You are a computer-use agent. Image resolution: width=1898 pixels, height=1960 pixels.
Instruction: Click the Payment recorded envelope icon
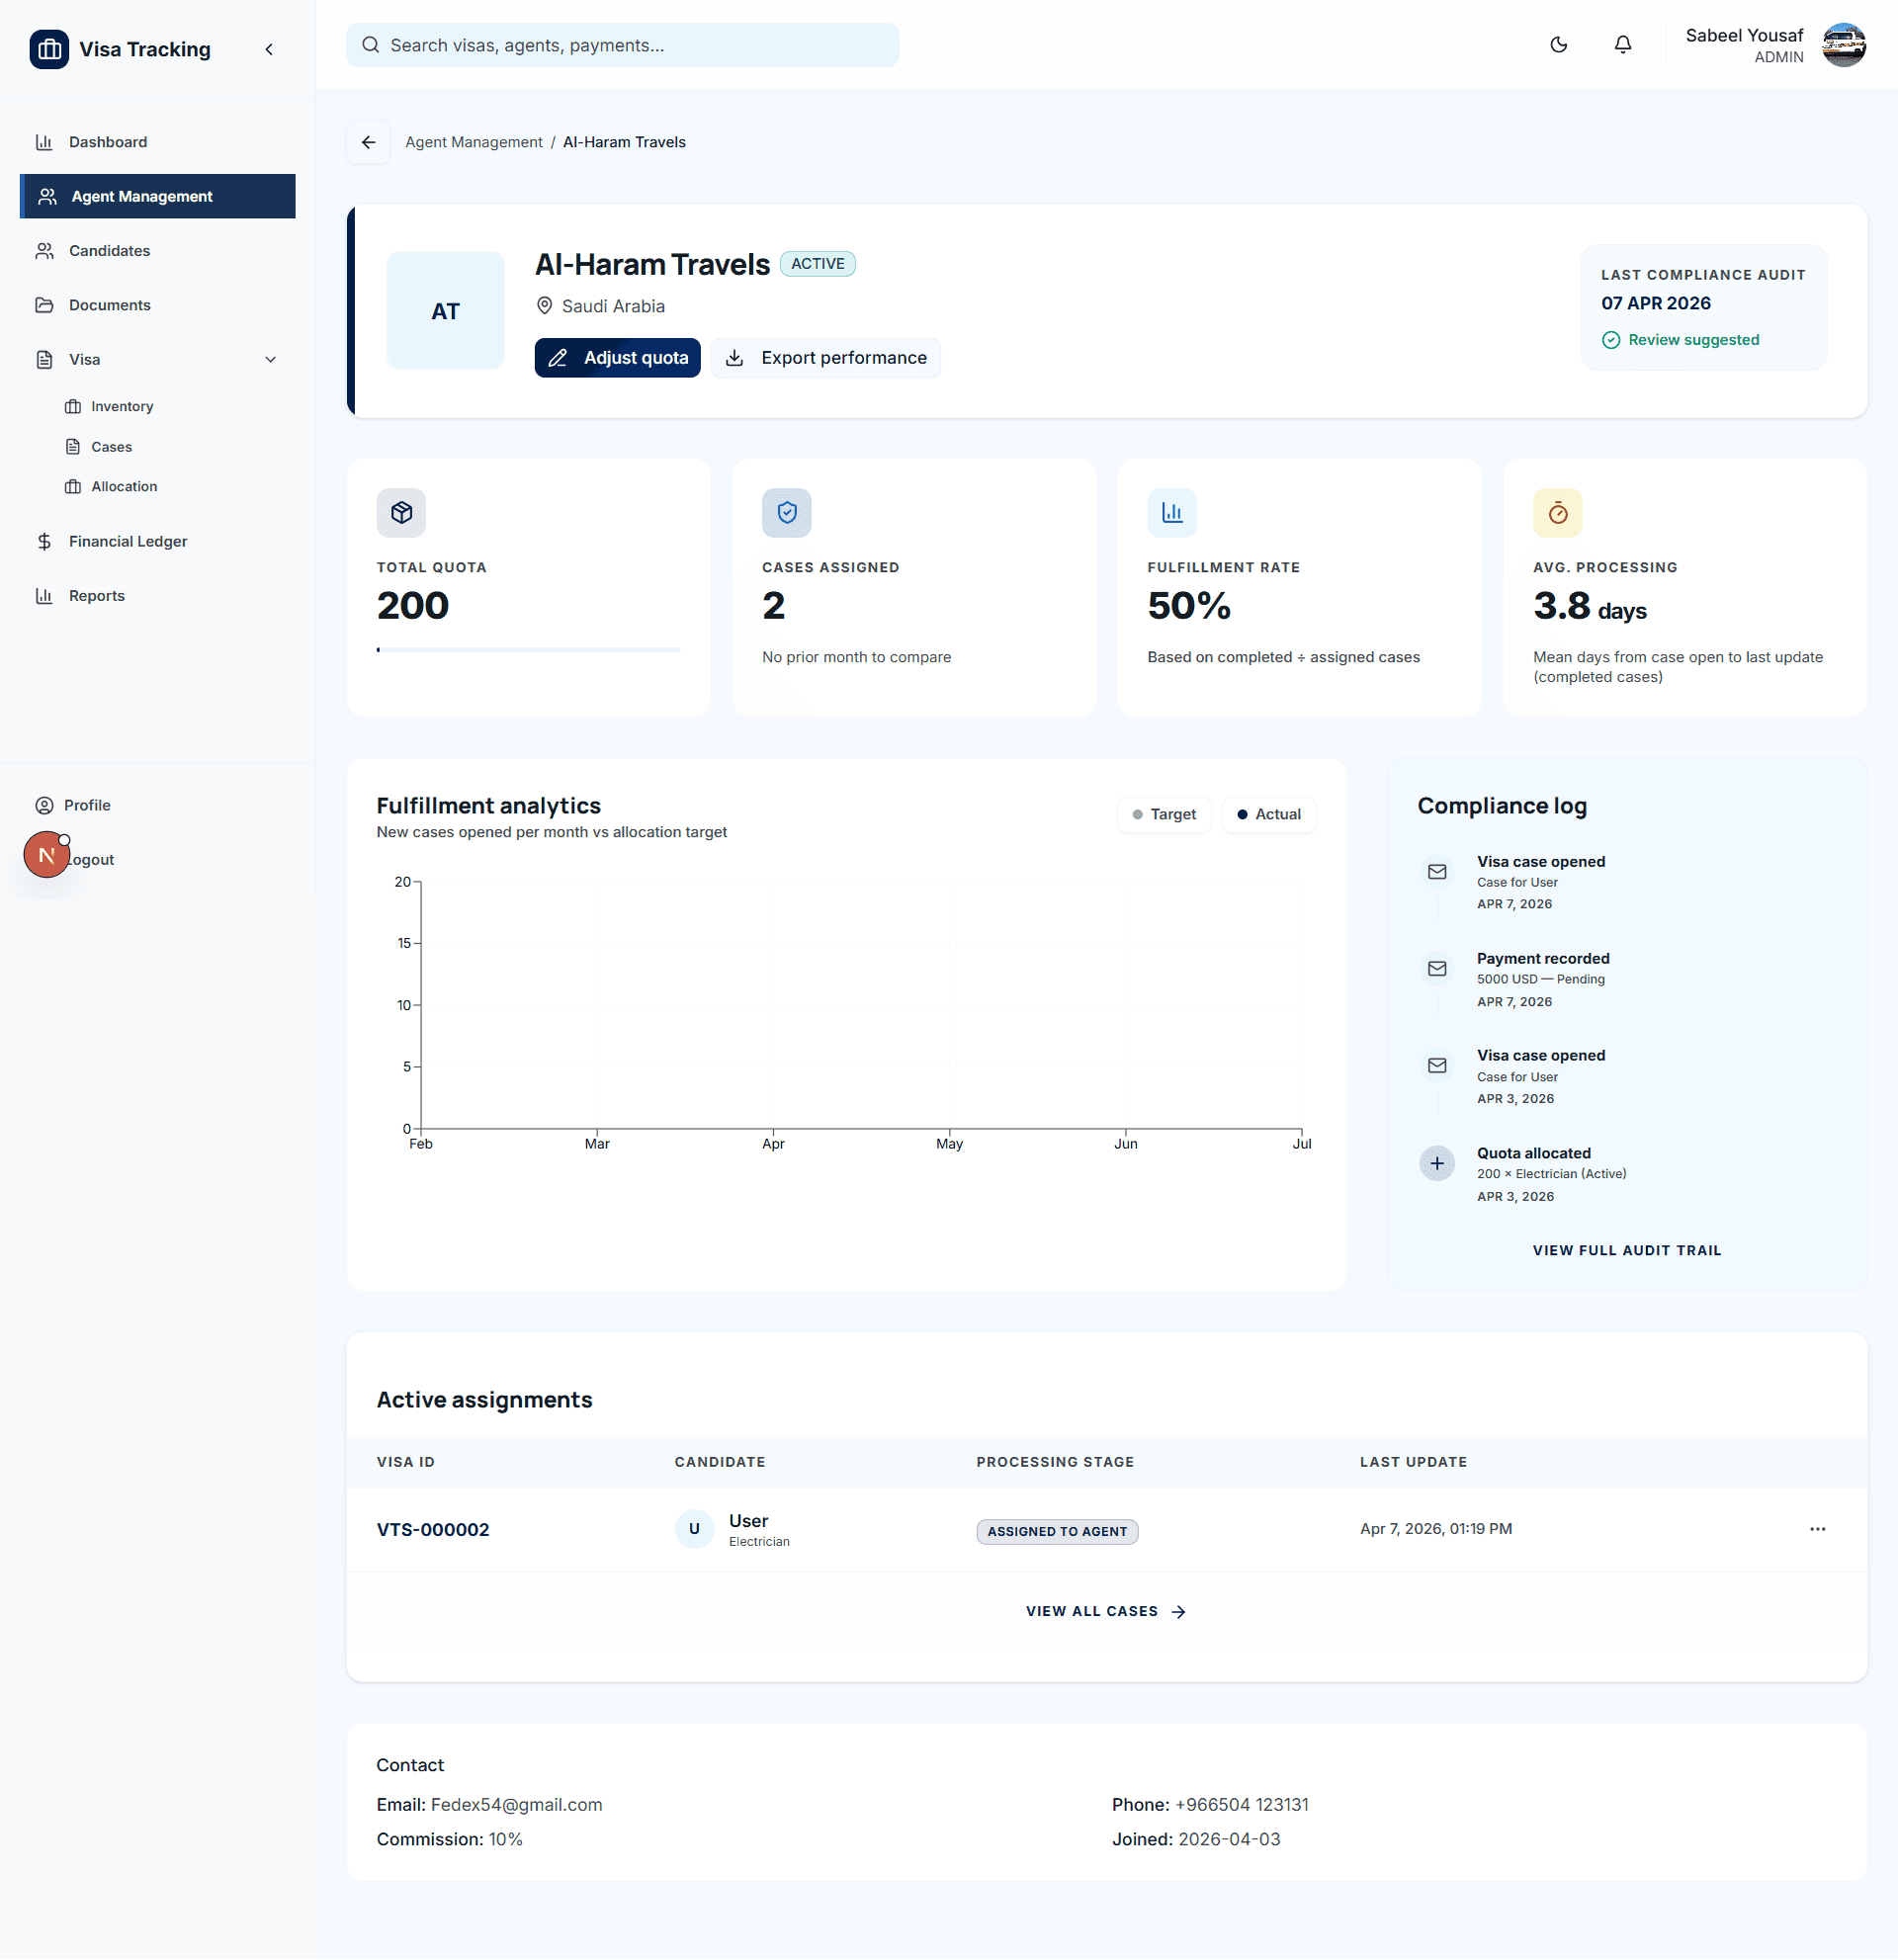tap(1436, 968)
